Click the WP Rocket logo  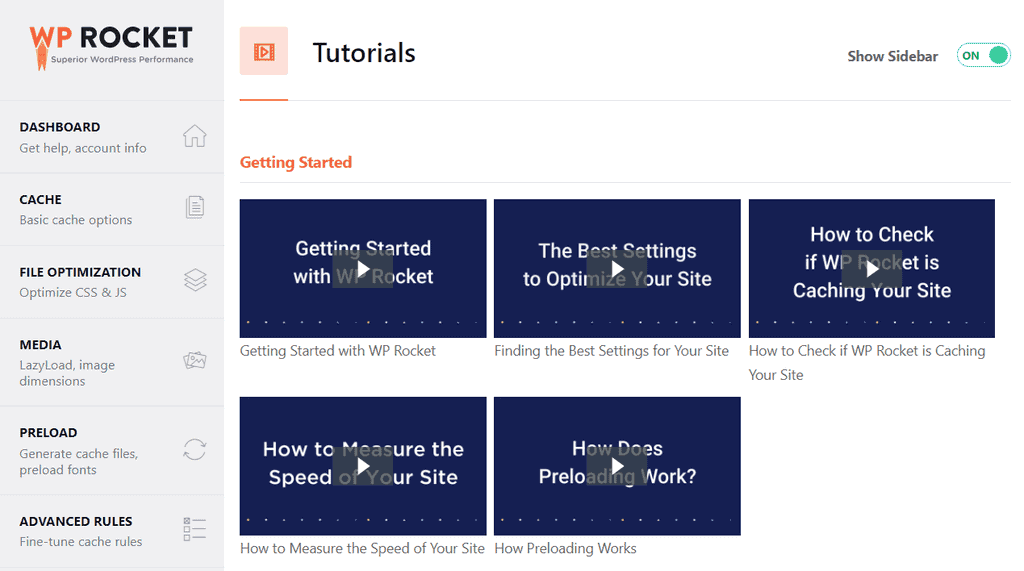click(111, 47)
